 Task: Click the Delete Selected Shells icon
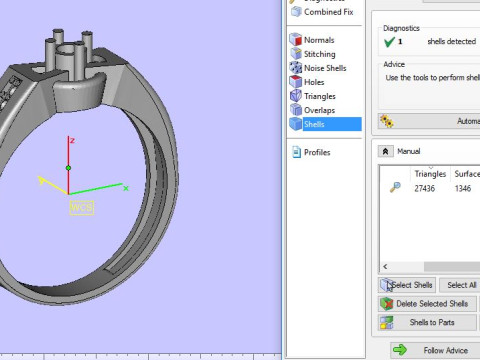(x=387, y=304)
